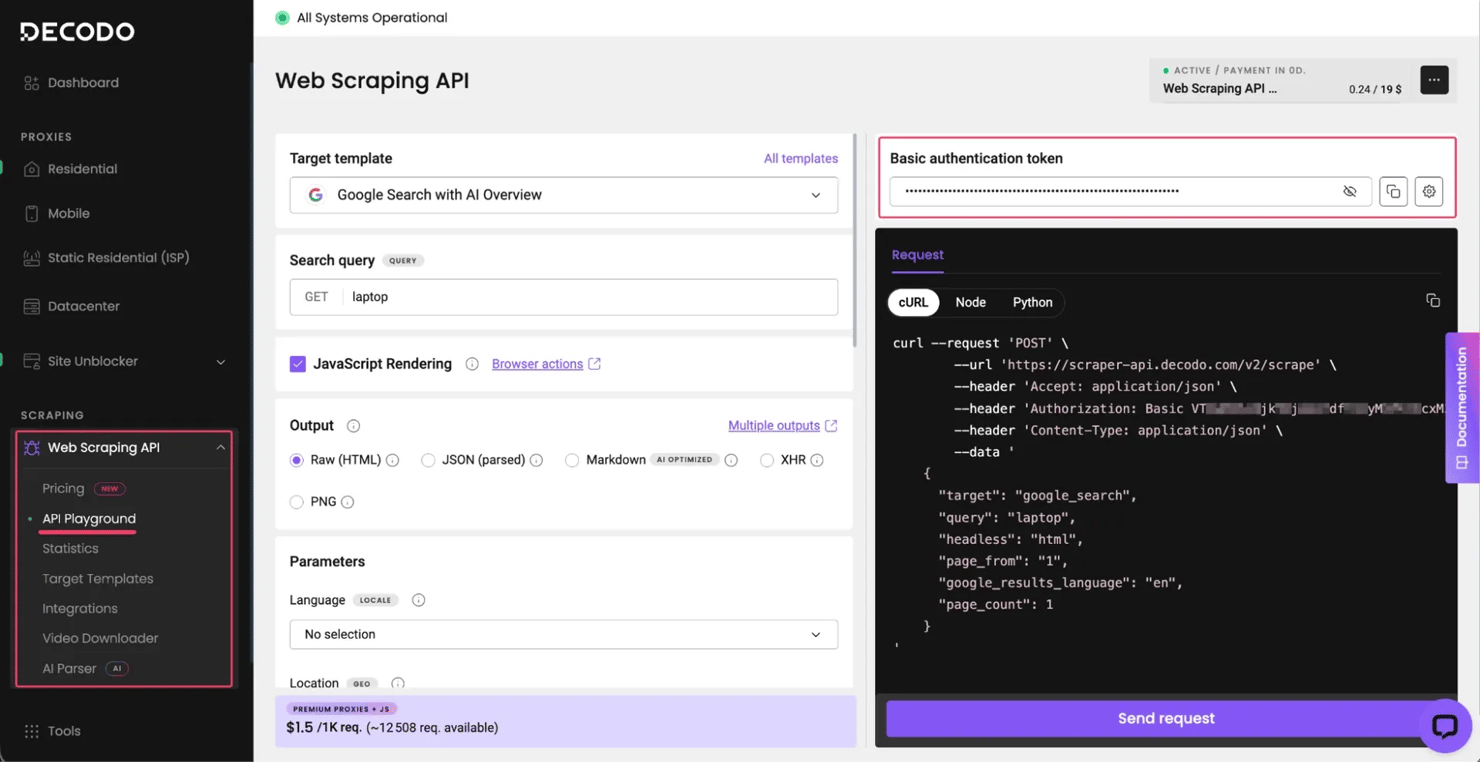Click the Static Residential (ISP) icon
Viewport: 1480px width, 762px height.
(31, 258)
